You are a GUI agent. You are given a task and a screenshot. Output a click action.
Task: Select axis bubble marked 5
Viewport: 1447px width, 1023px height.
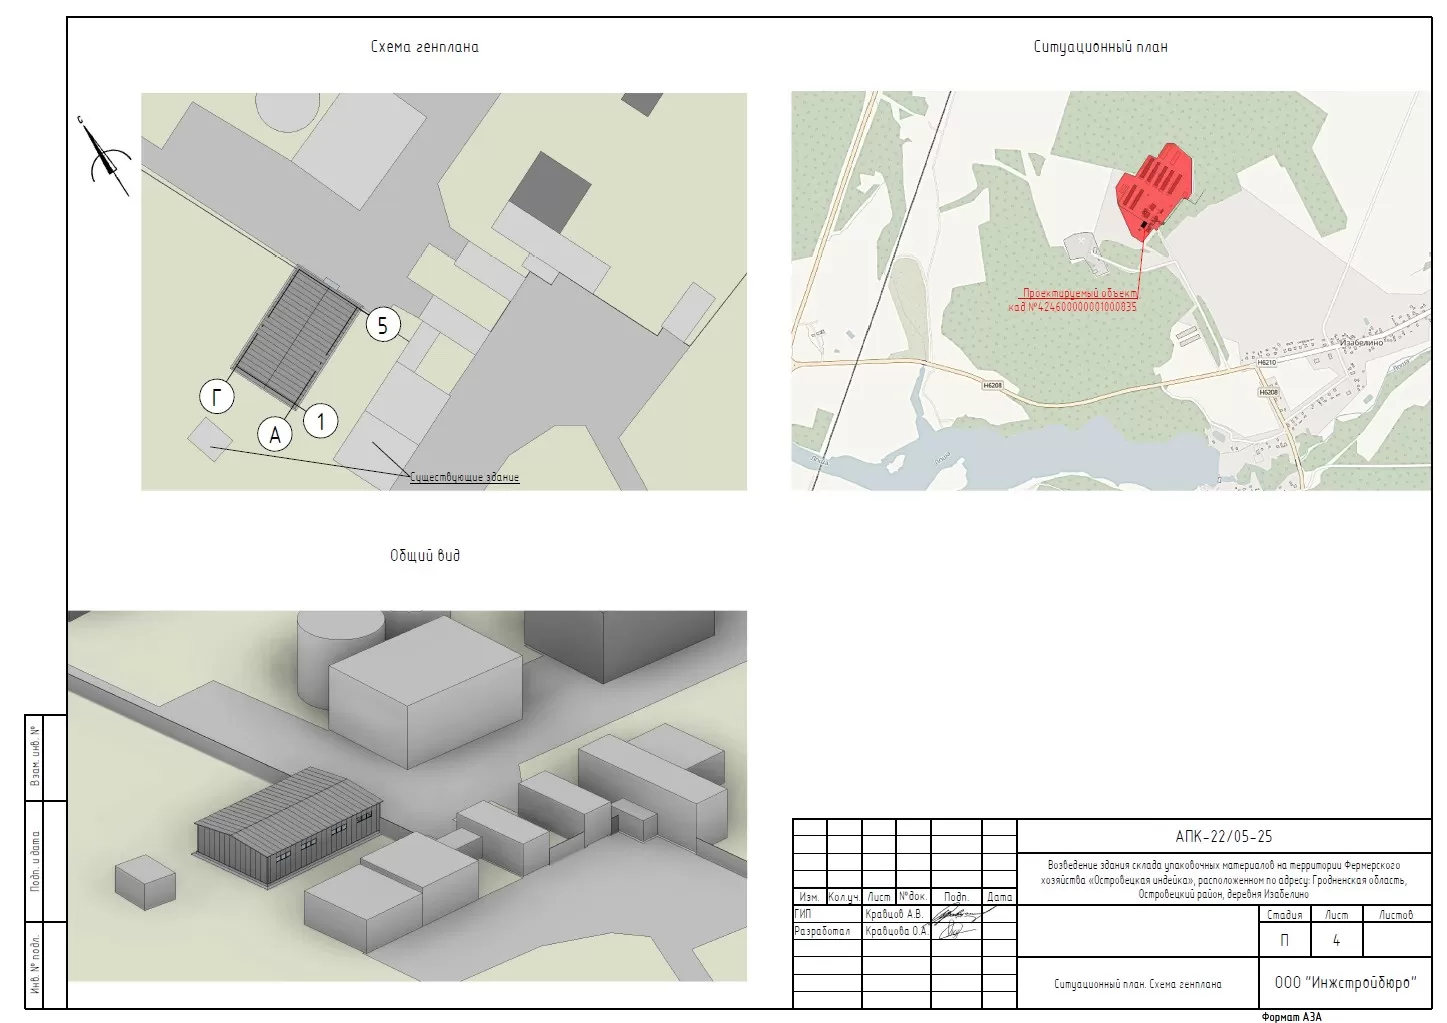(383, 325)
